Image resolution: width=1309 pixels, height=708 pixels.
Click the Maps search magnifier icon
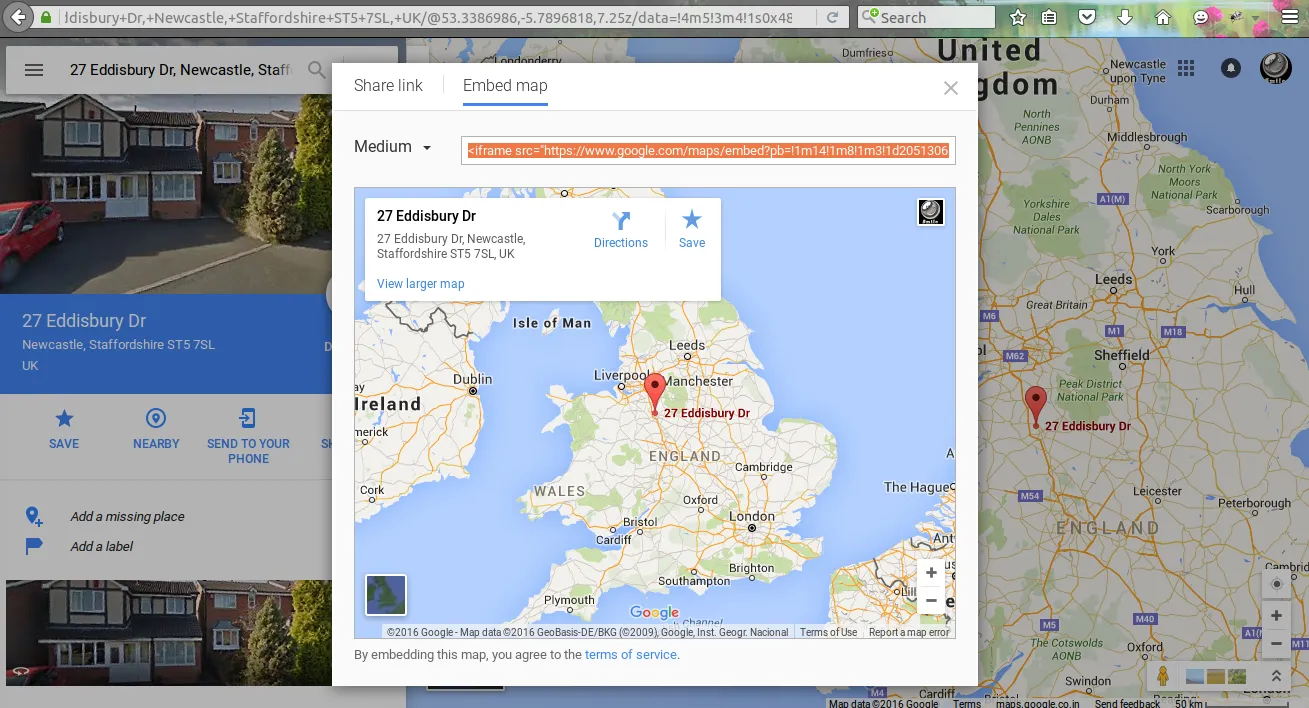(x=316, y=70)
